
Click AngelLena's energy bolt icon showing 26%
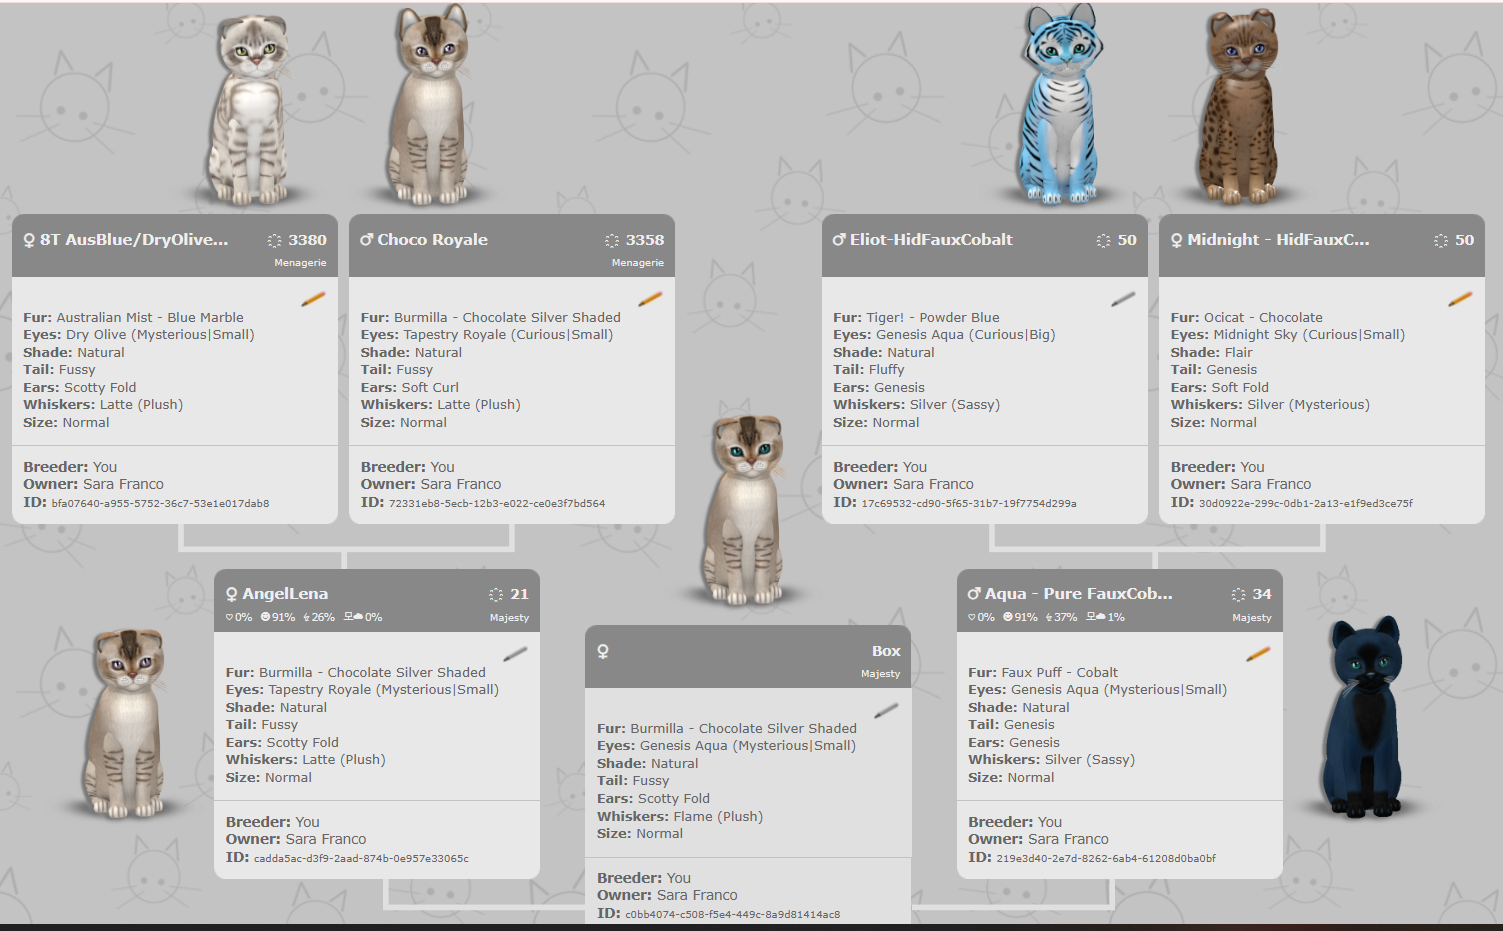pos(306,618)
